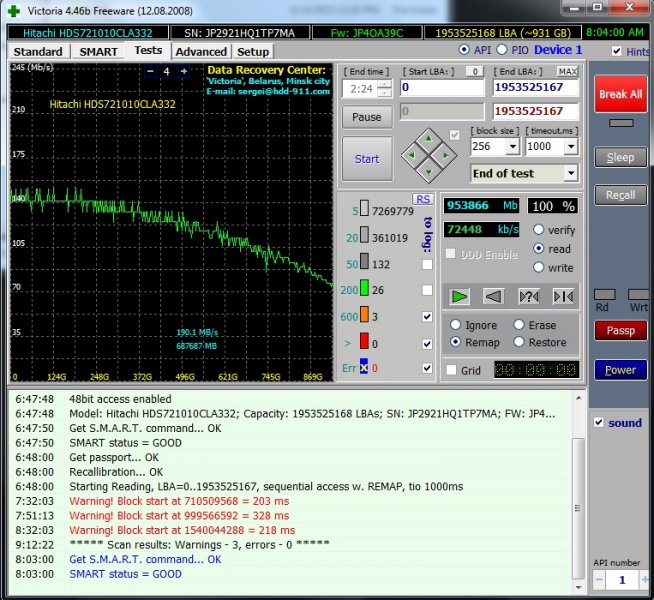This screenshot has height=600, width=654.
Task: Expand the timeout ms dropdown
Action: click(x=571, y=146)
